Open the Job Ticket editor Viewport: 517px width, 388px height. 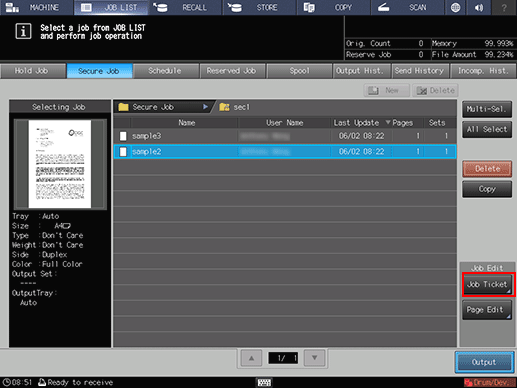click(487, 284)
